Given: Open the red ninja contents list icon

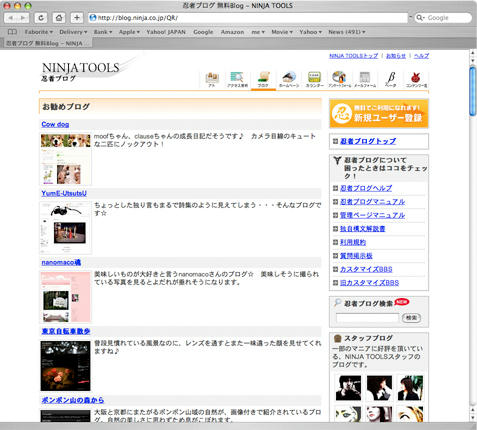Looking at the screenshot, I should coord(416,79).
